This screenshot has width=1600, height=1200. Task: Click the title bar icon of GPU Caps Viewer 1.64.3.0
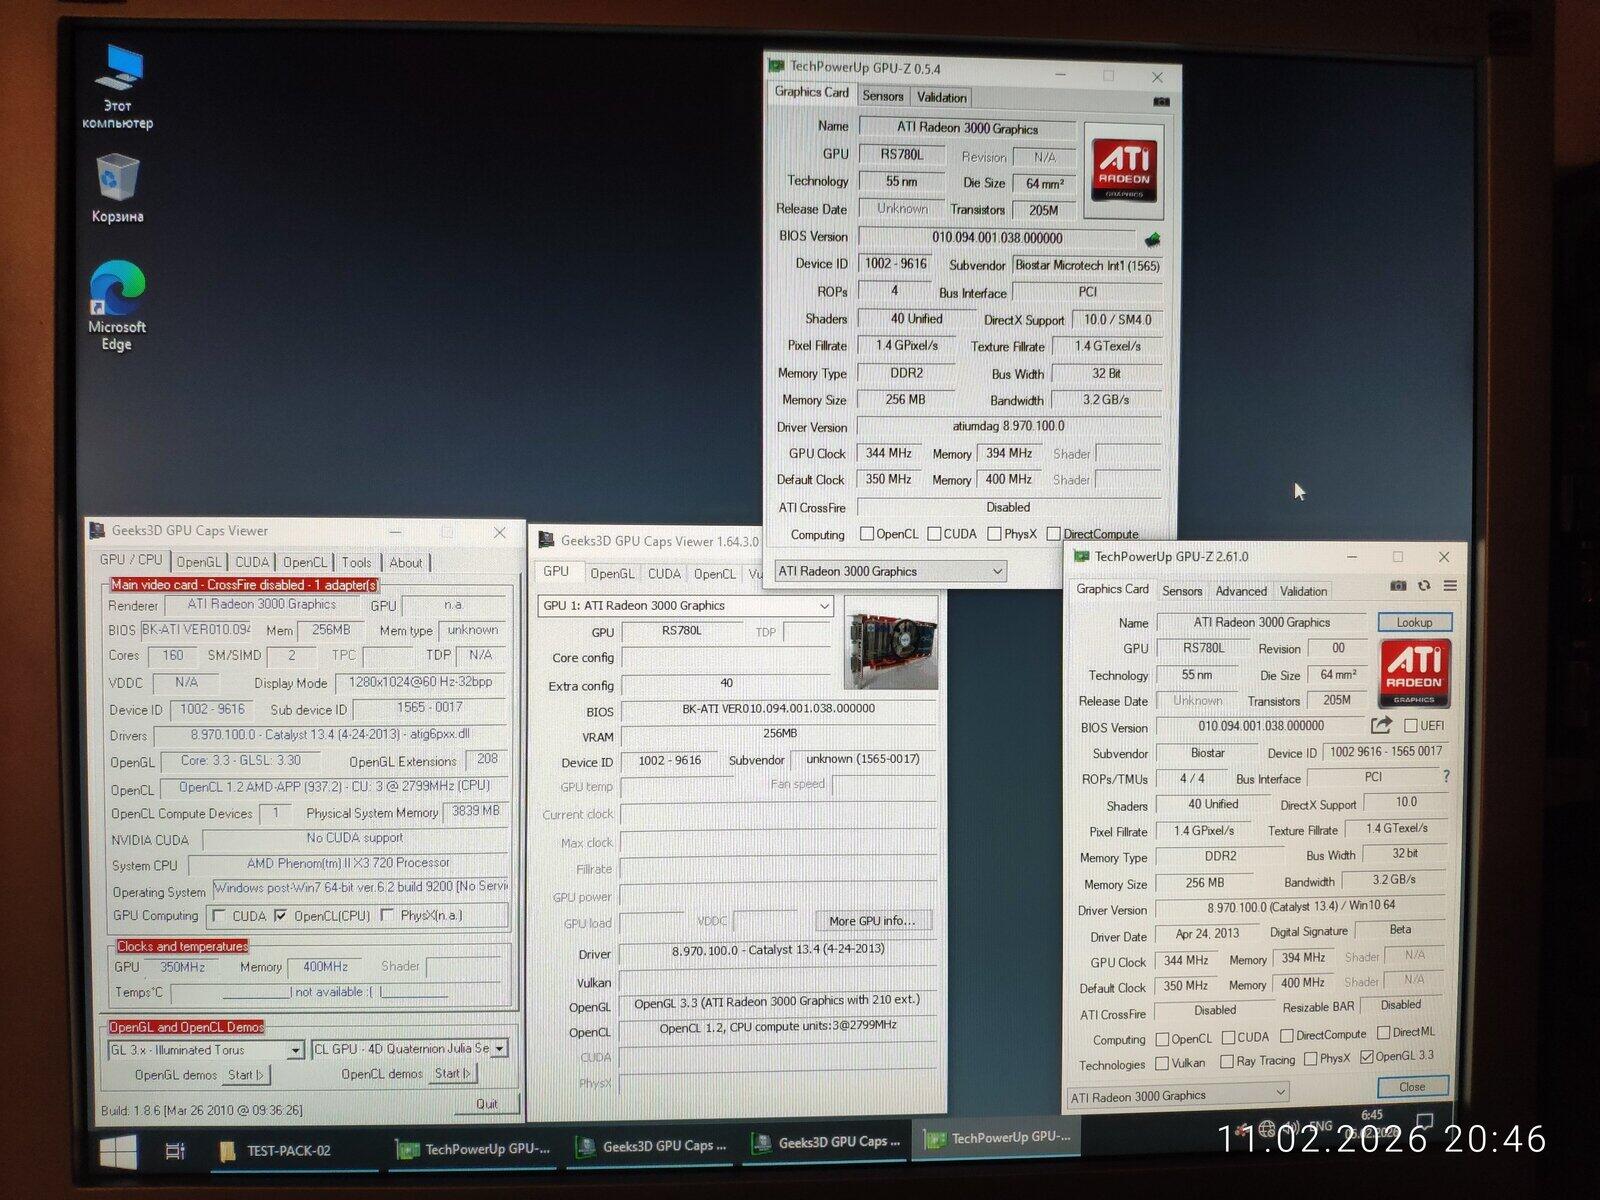point(546,540)
